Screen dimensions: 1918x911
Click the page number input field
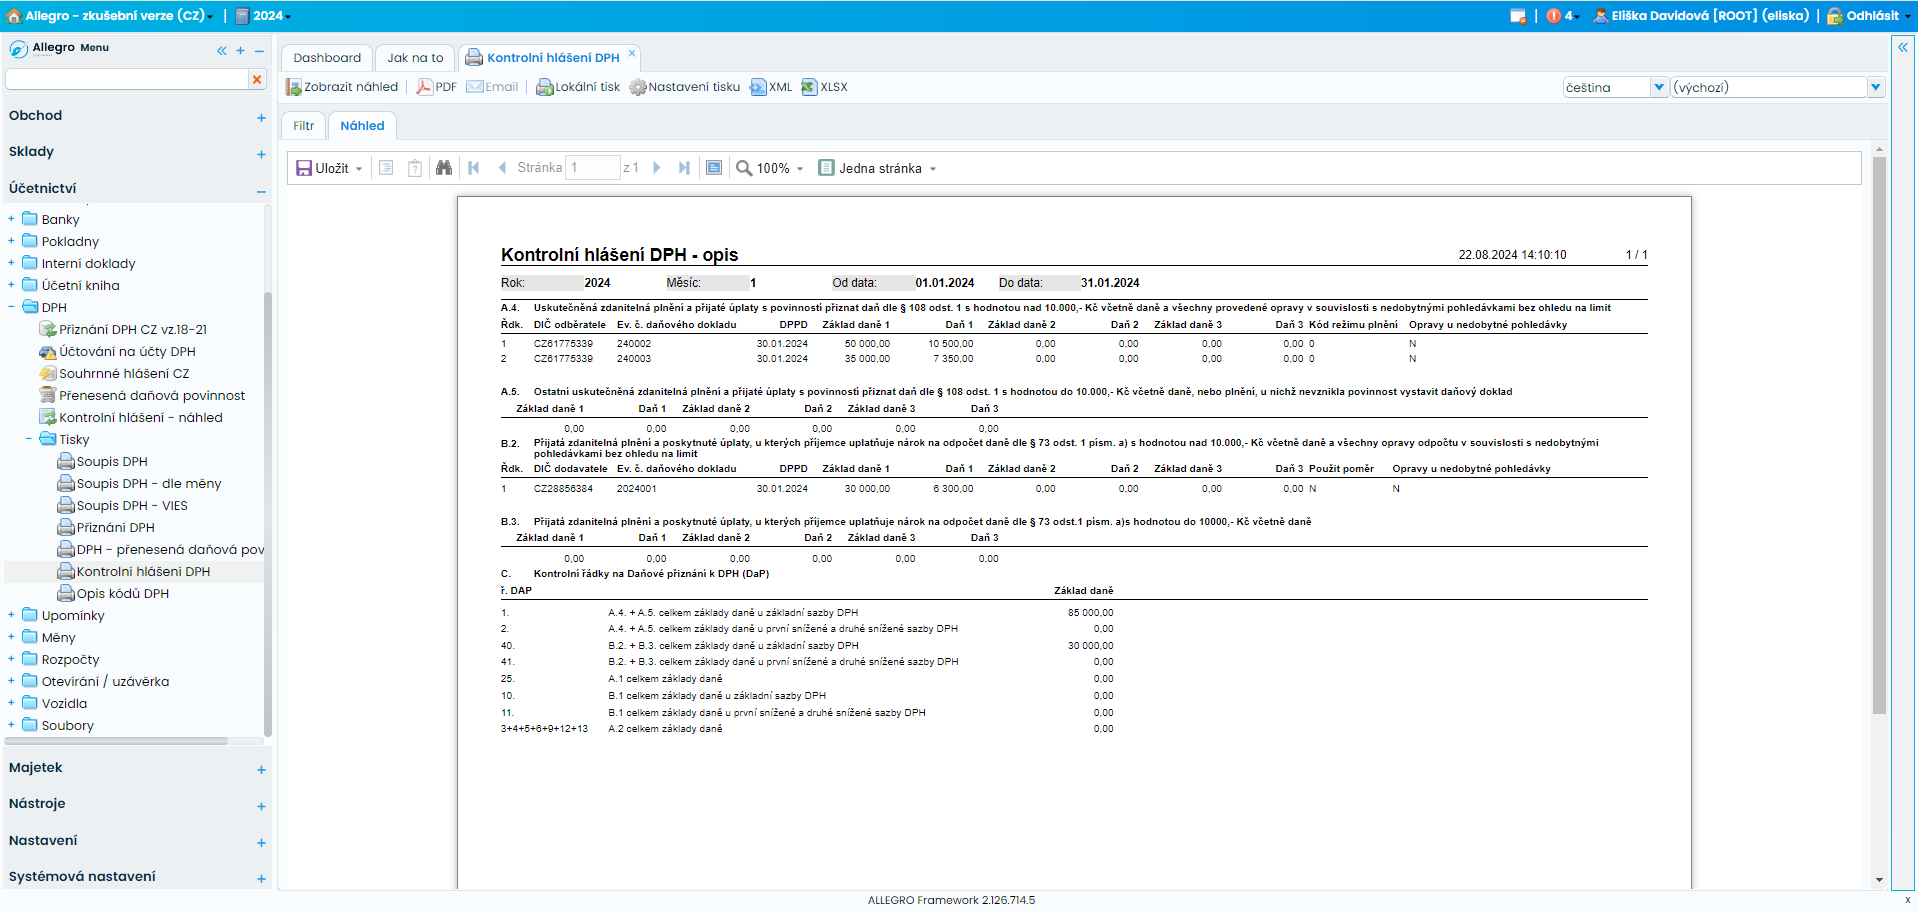[x=593, y=168]
